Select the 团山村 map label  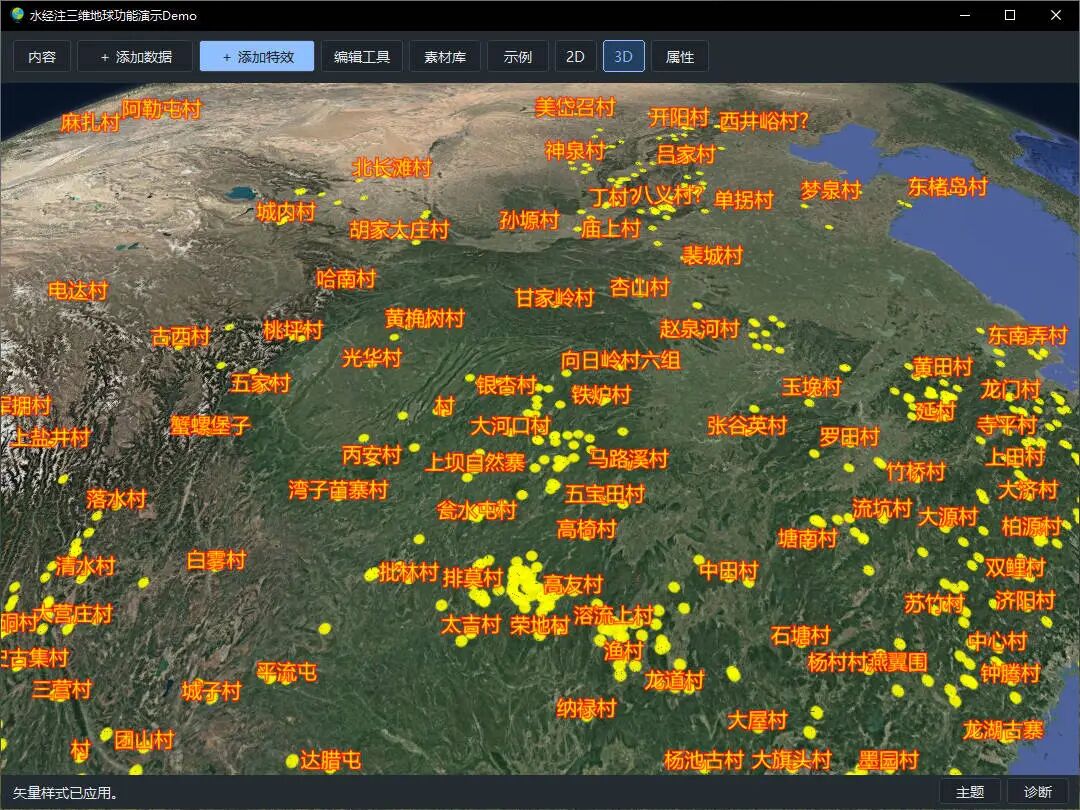[145, 740]
